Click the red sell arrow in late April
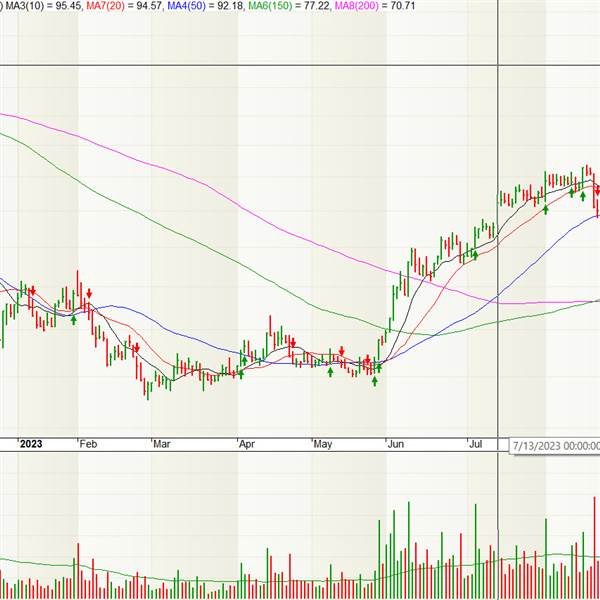 pyautogui.click(x=293, y=343)
